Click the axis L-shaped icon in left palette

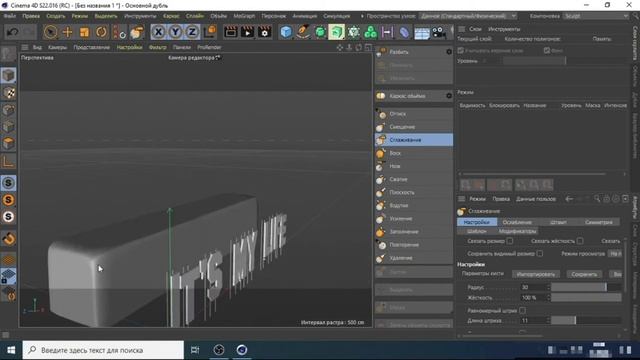coord(9,161)
